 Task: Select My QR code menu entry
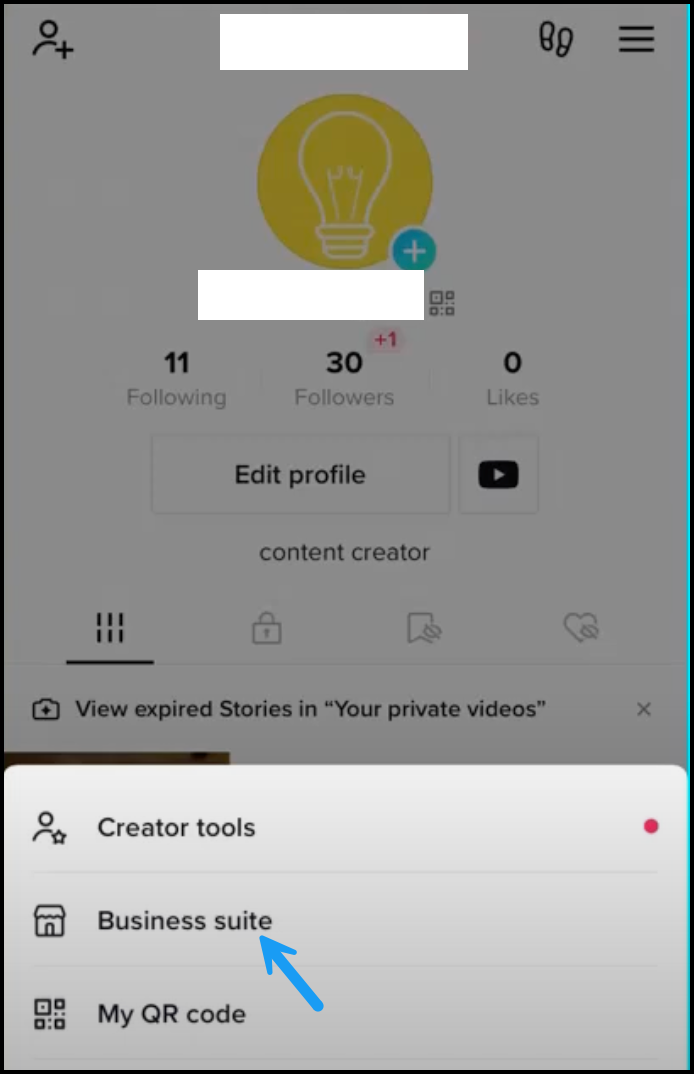pyautogui.click(x=345, y=1014)
